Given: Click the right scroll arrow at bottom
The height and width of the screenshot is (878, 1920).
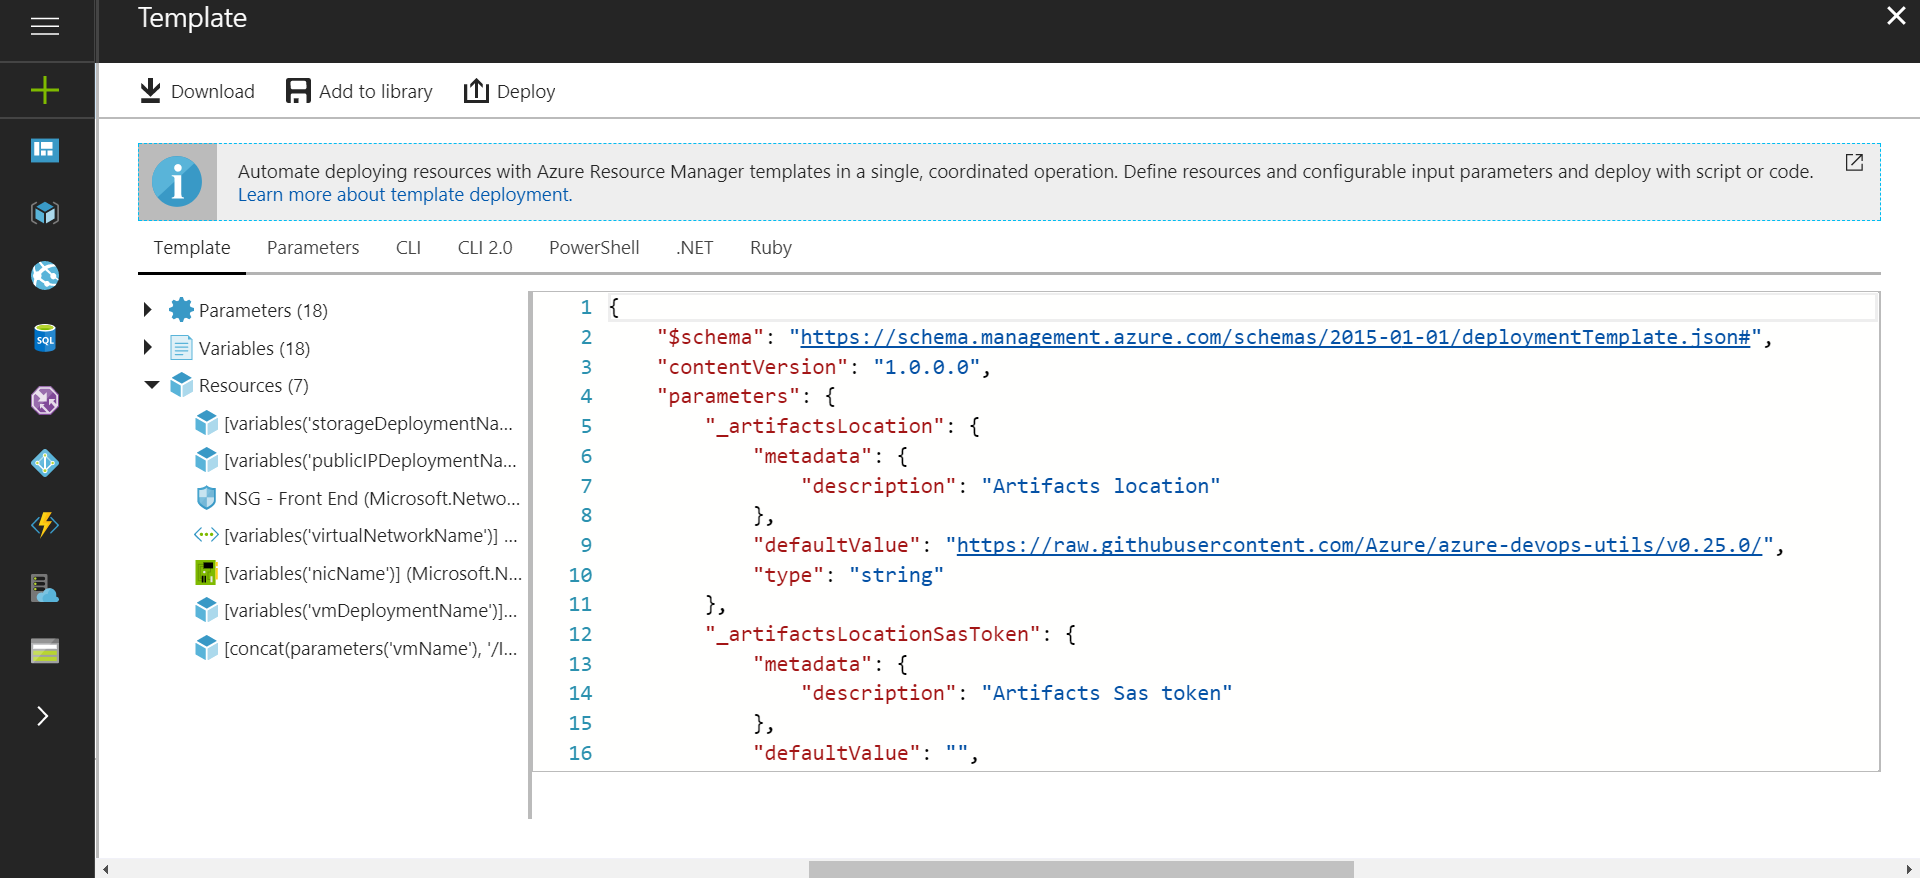Looking at the screenshot, I should [1910, 869].
